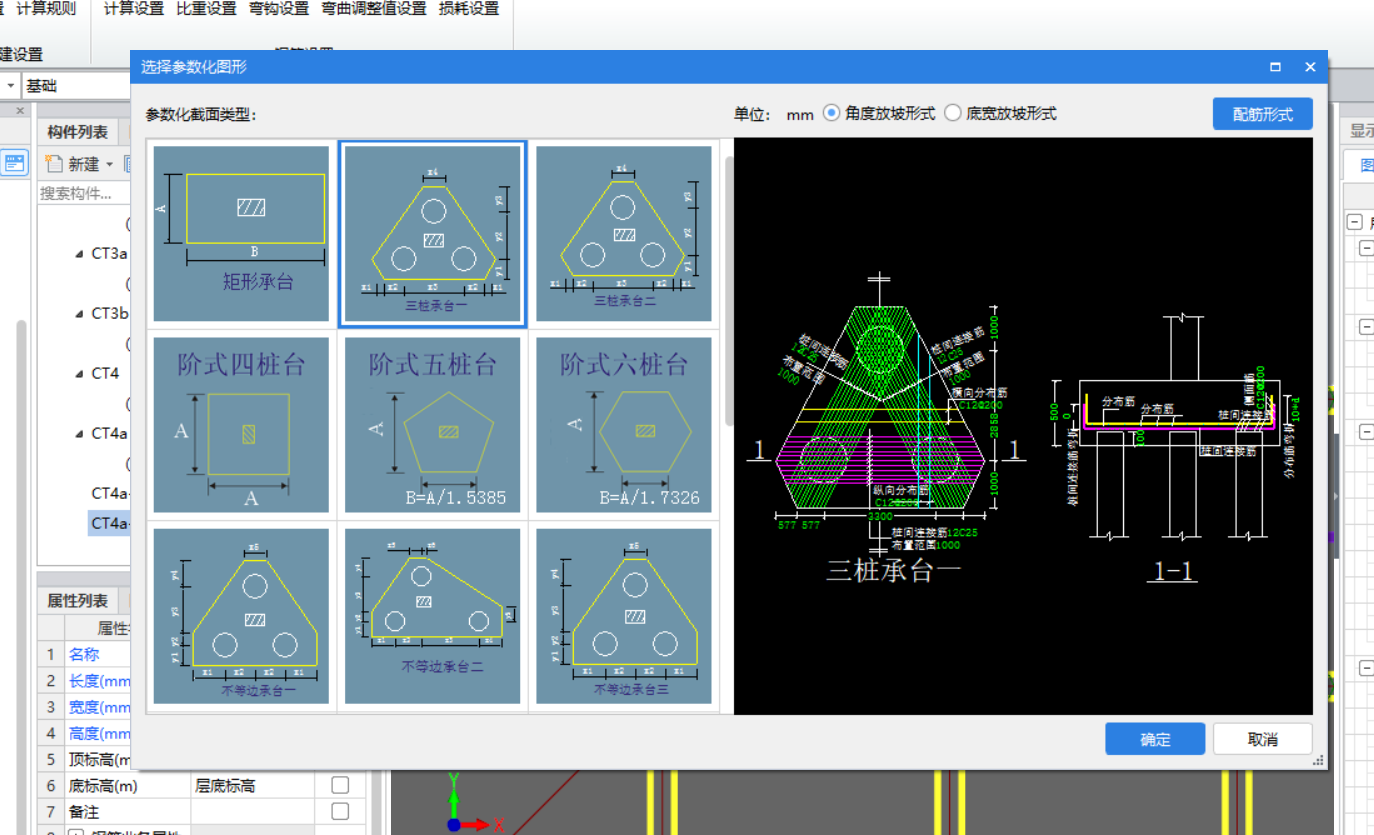Select the 阶式六桩台 section thumbnail
The width and height of the screenshot is (1374, 835).
coord(624,425)
